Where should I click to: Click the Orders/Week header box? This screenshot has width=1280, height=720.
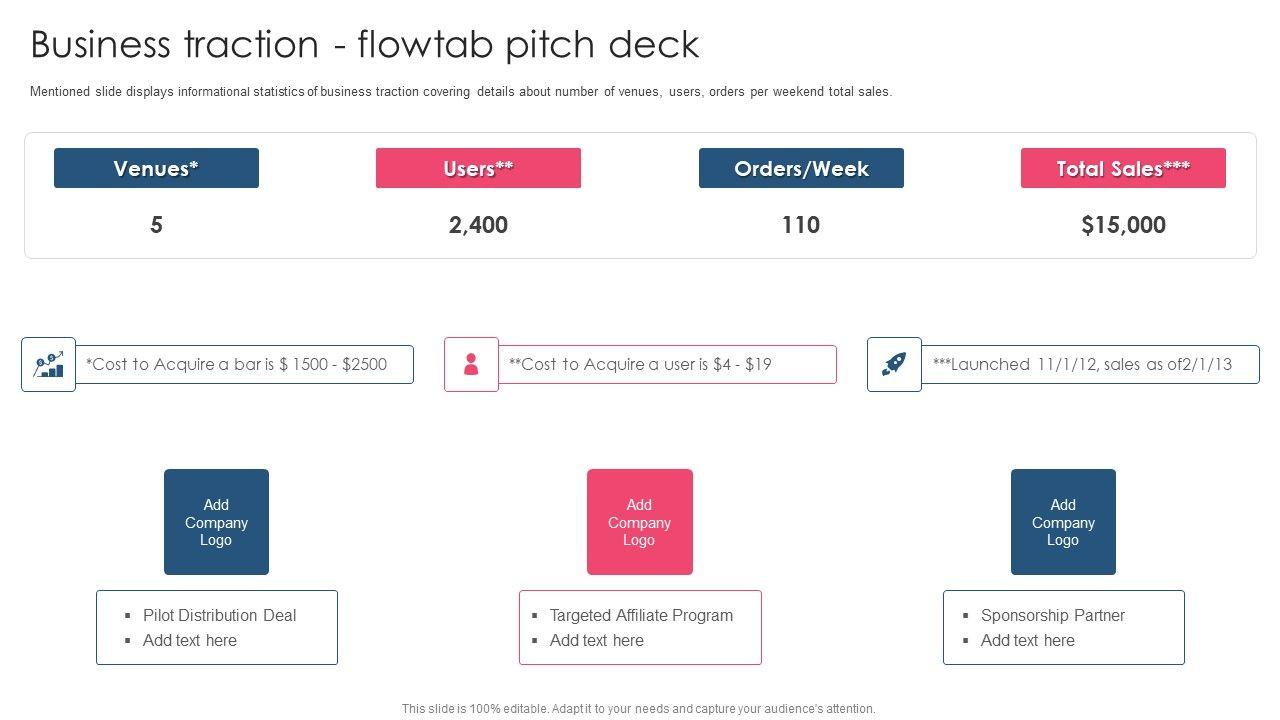coord(801,168)
